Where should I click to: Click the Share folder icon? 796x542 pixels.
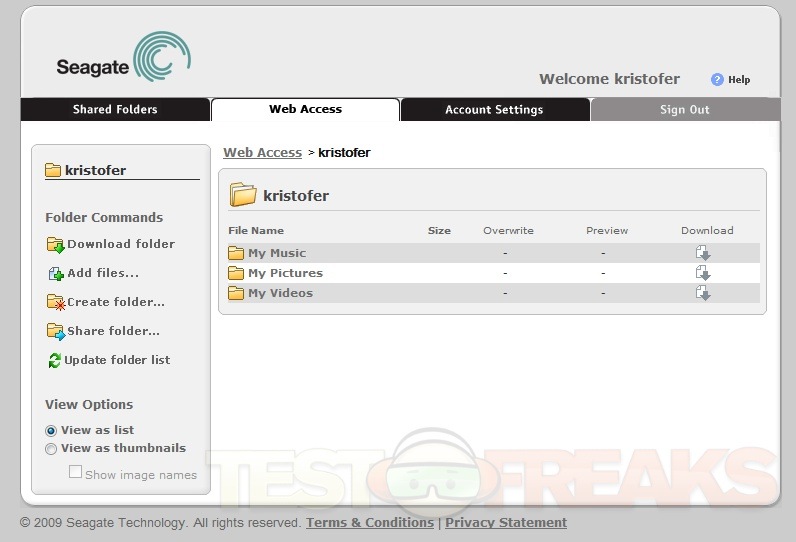point(55,332)
